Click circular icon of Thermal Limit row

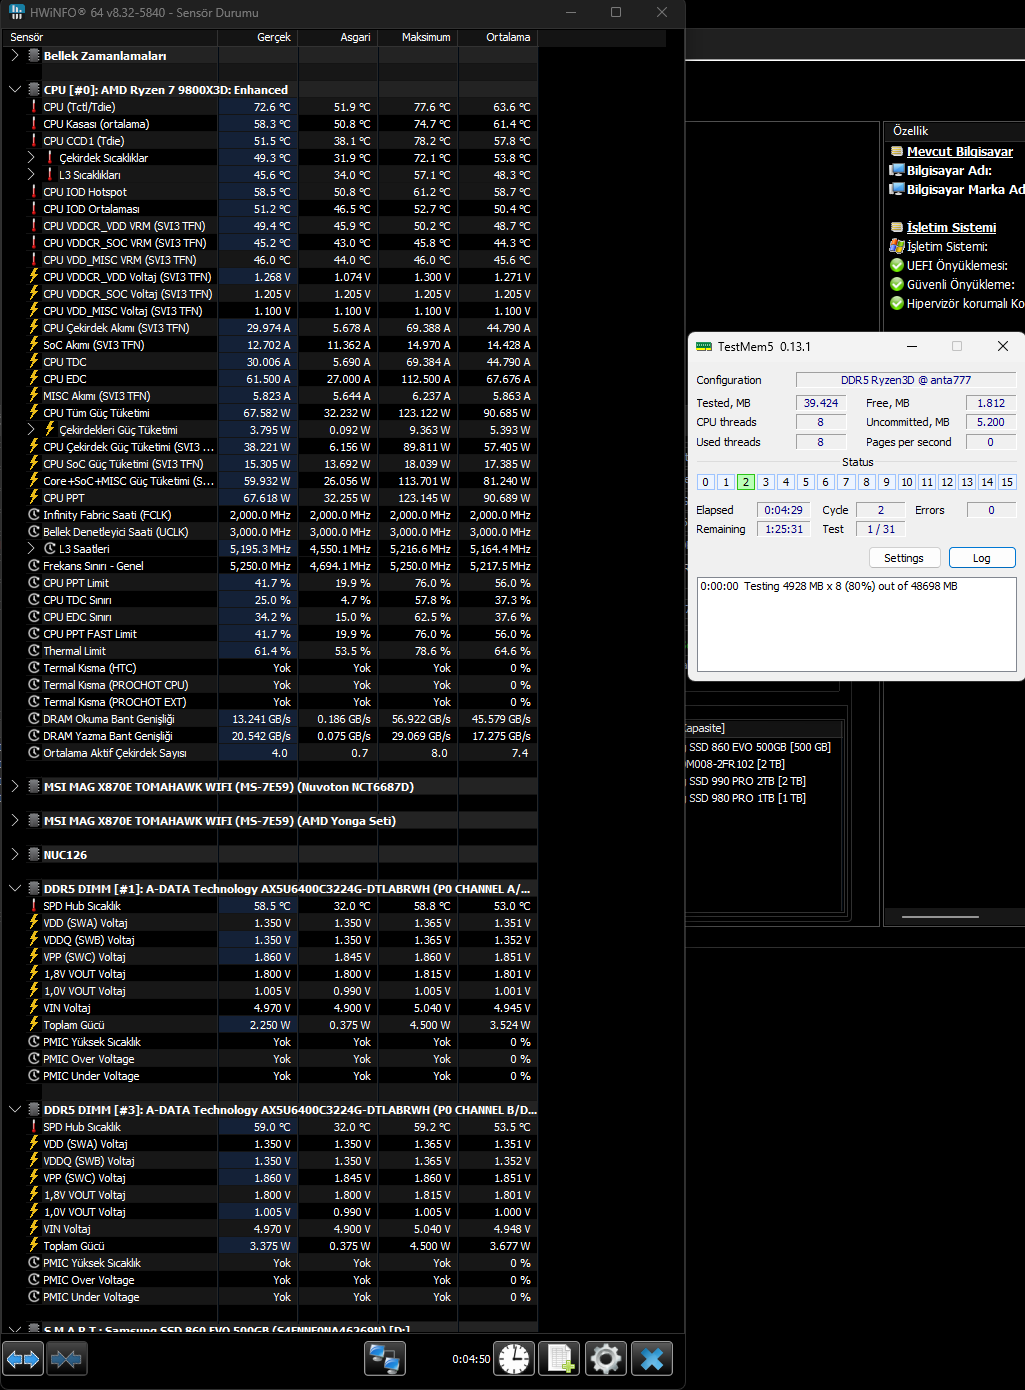(x=34, y=651)
